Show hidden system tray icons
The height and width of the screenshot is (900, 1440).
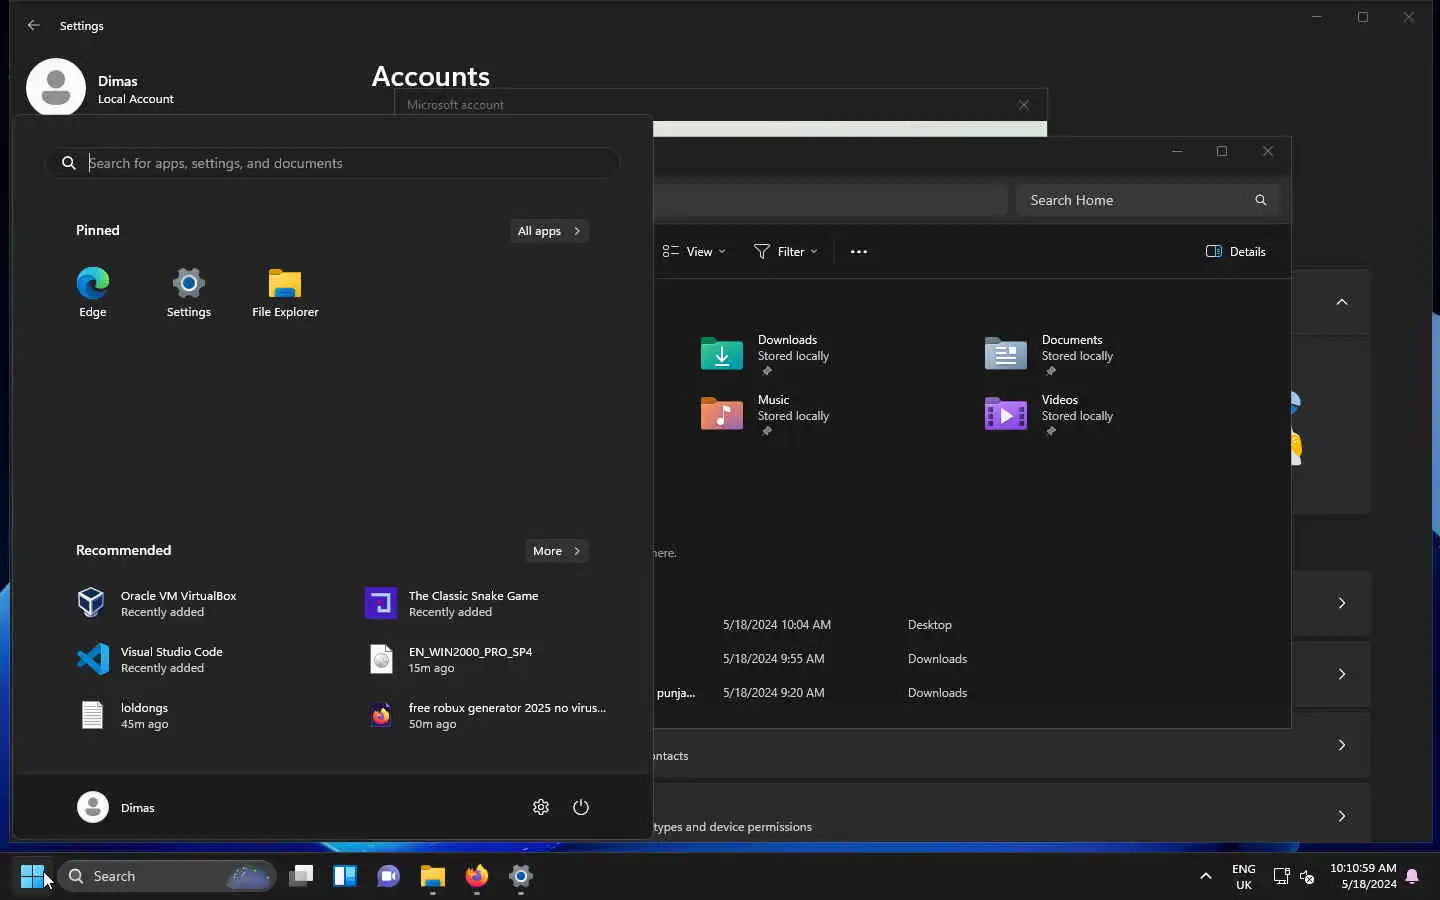1206,876
